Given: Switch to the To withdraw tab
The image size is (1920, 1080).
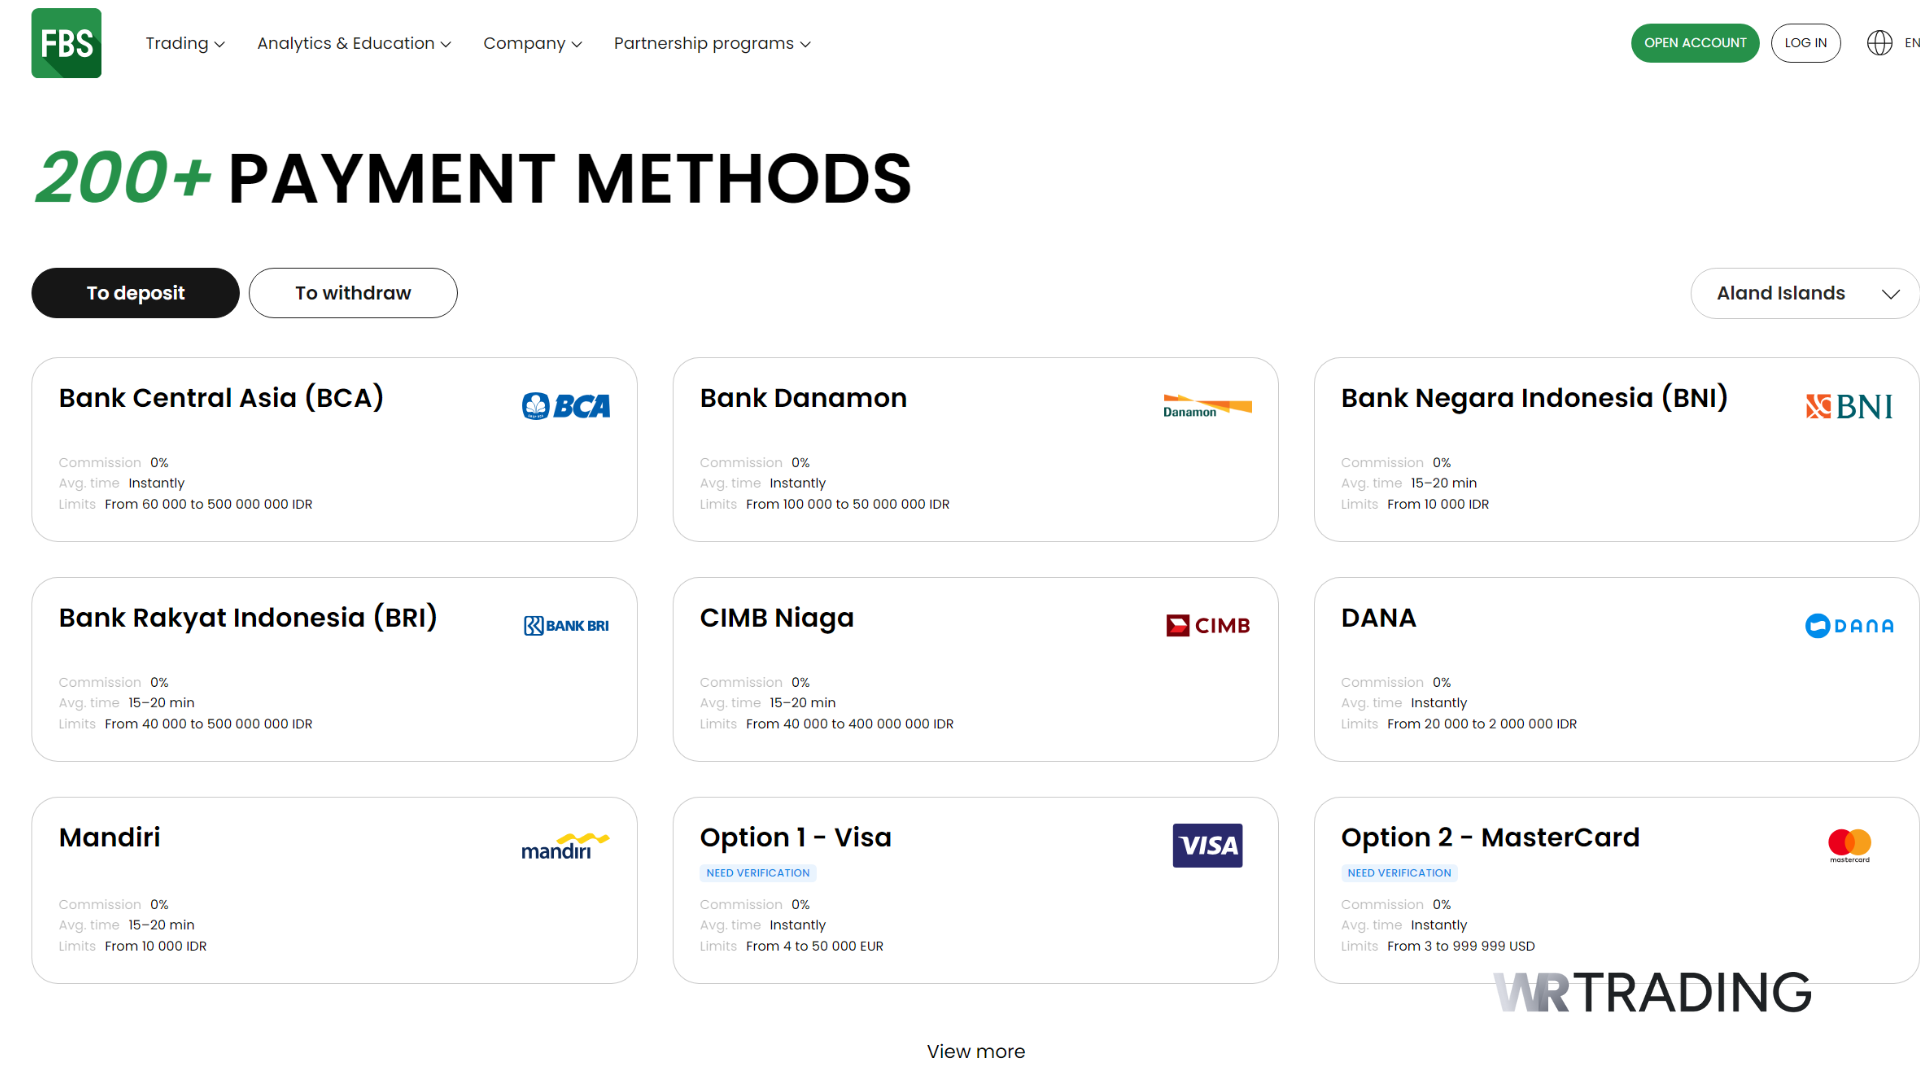Looking at the screenshot, I should [x=353, y=293].
